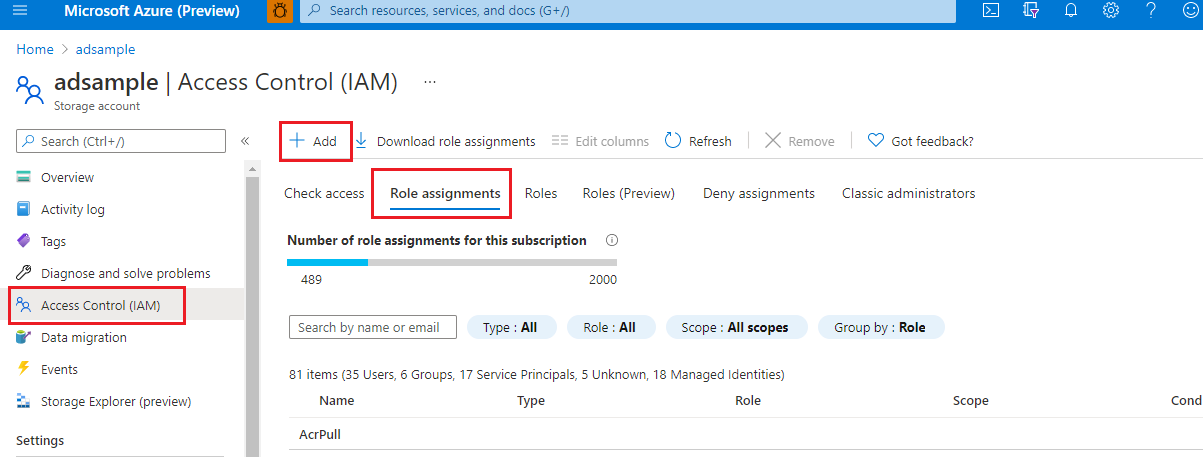Click the Home breadcrumb link
1203x457 pixels.
click(x=35, y=49)
